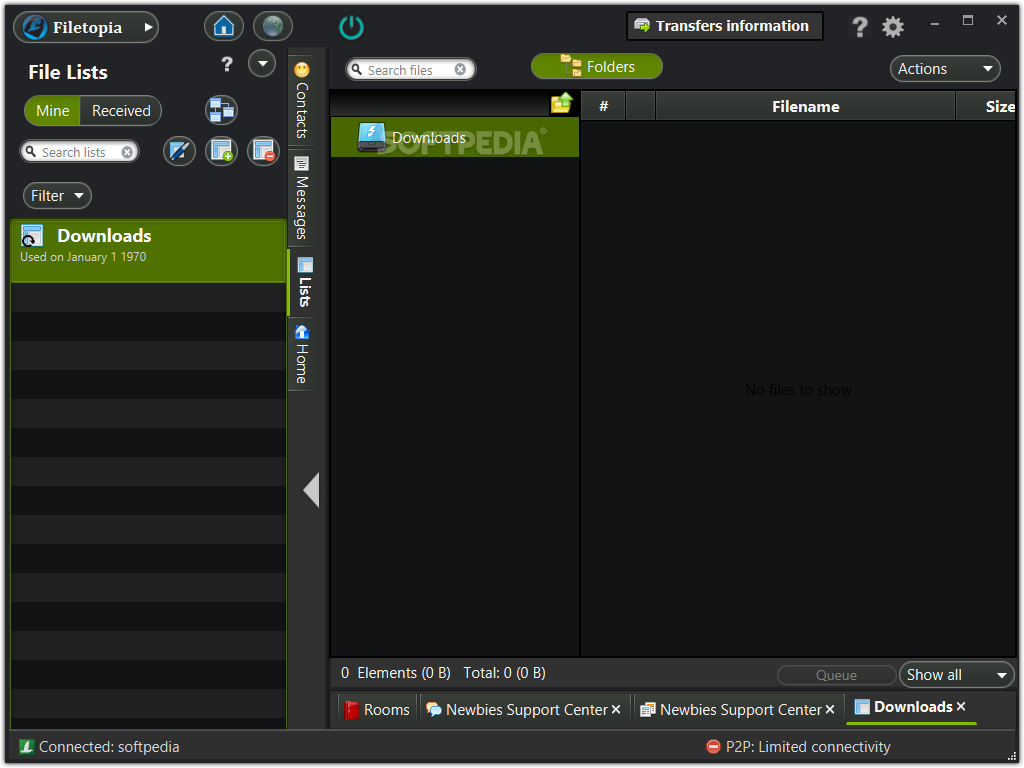This screenshot has width=1024, height=768.
Task: Click the add new list icon
Action: pos(221,152)
